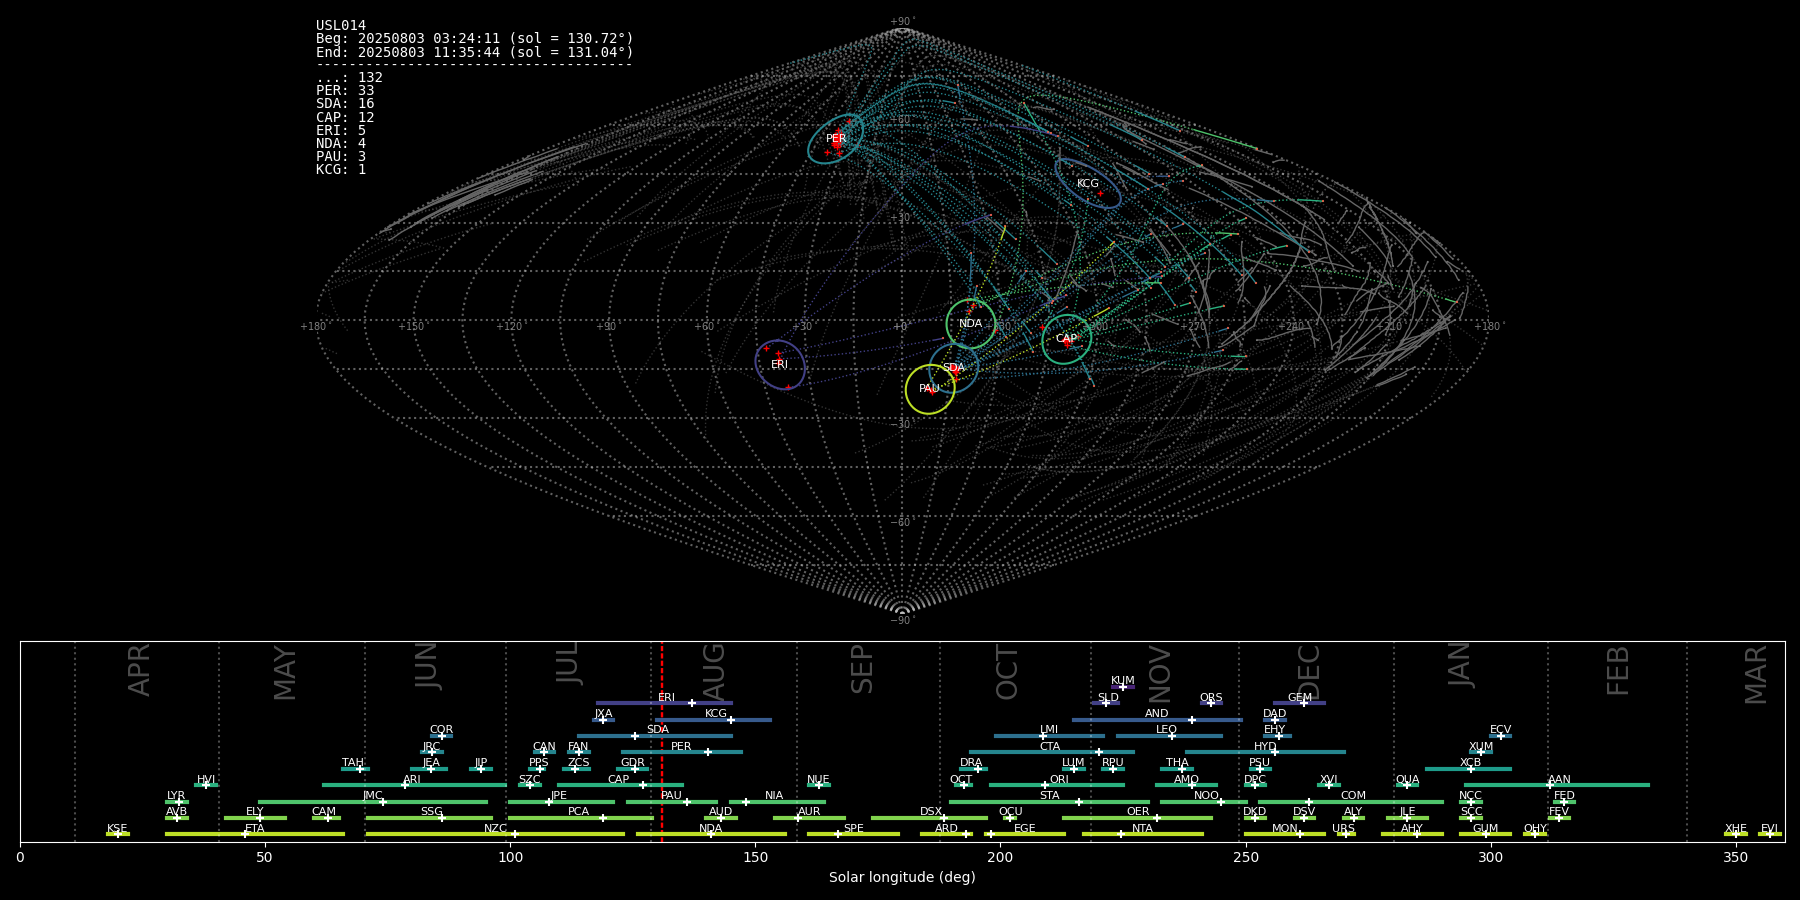
Task: Click the ORI shower label in timeline
Action: point(1059,780)
